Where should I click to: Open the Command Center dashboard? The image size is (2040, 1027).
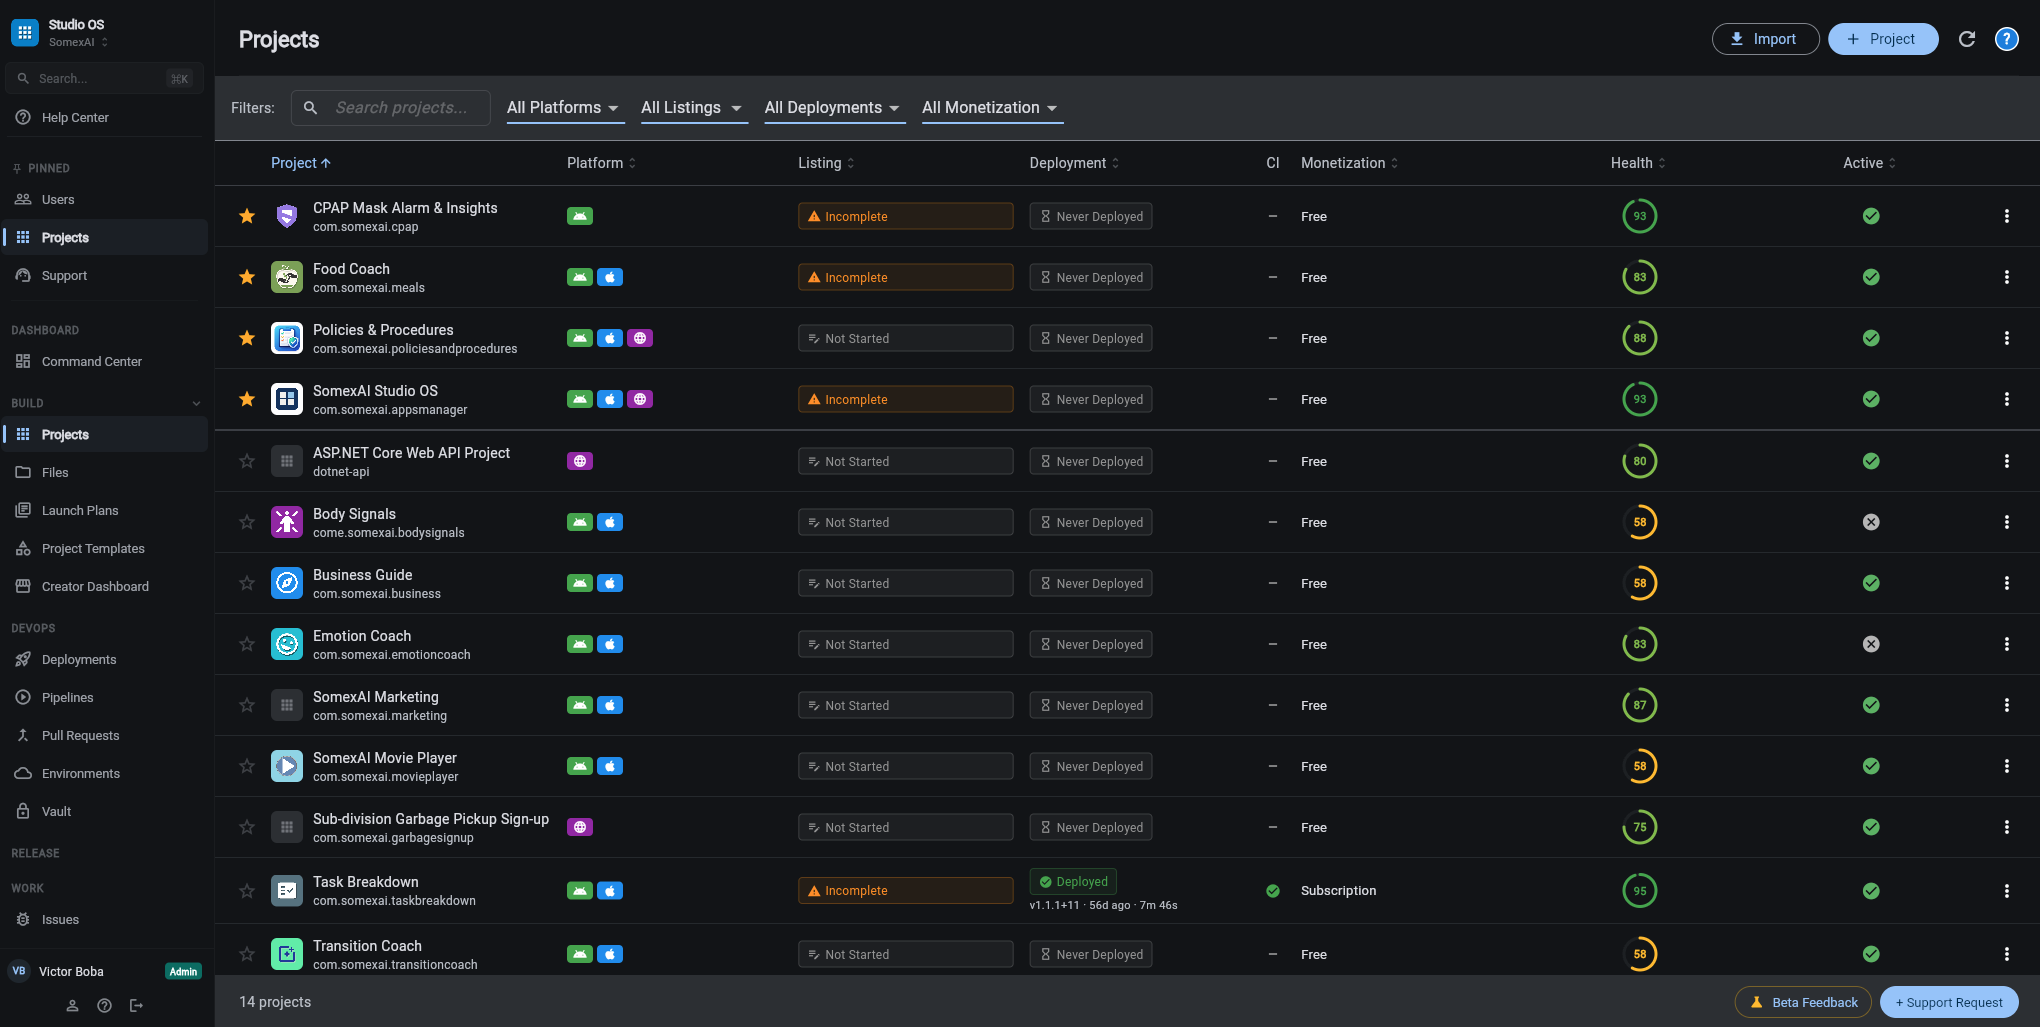point(91,361)
